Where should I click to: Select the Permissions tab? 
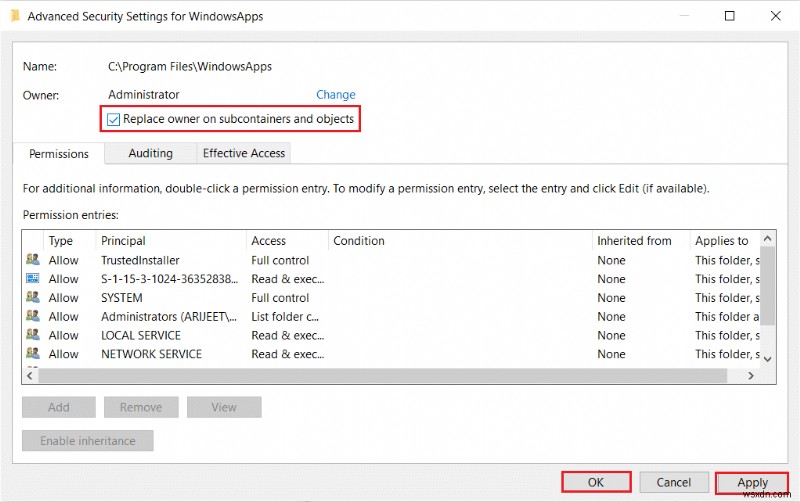(x=59, y=155)
